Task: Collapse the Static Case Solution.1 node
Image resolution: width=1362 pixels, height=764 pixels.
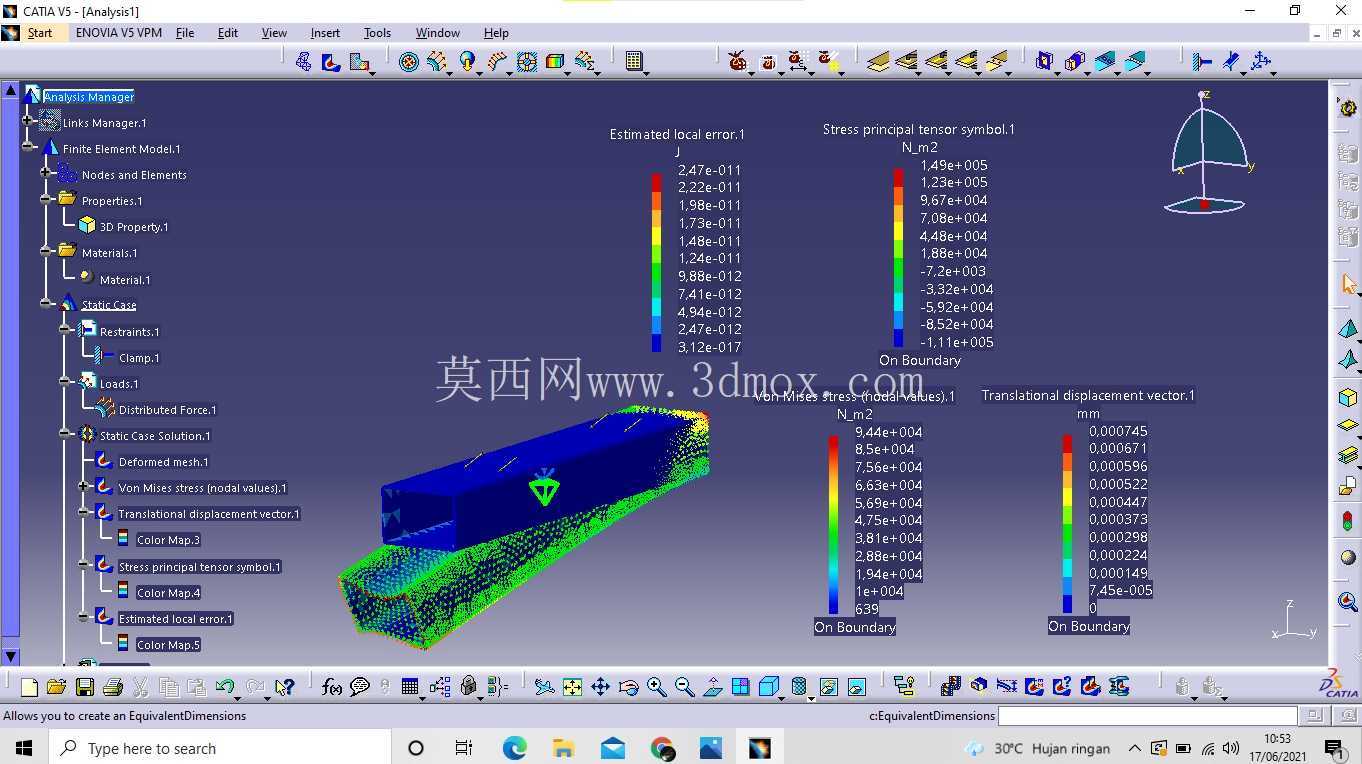Action: tap(66, 435)
